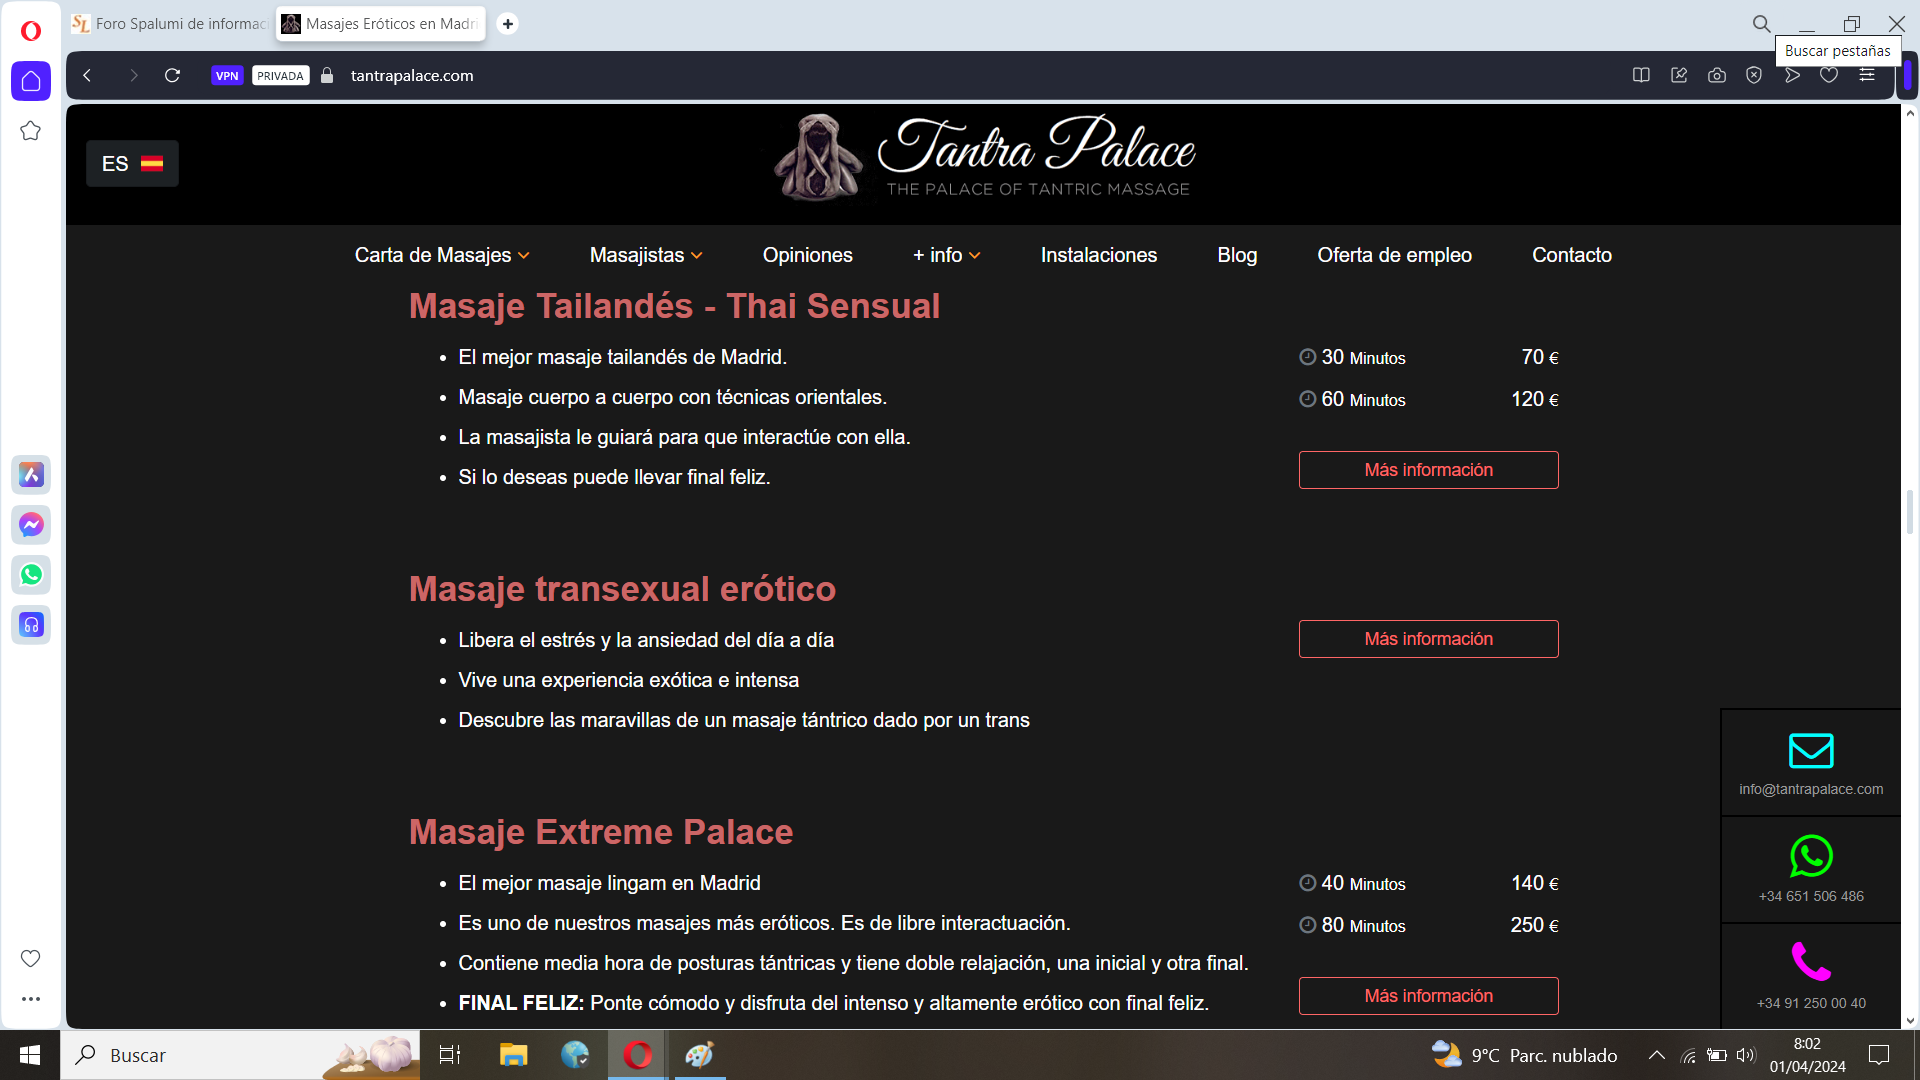Image resolution: width=1920 pixels, height=1080 pixels.
Task: Open the ad blocker shield icon
Action: 1754,75
